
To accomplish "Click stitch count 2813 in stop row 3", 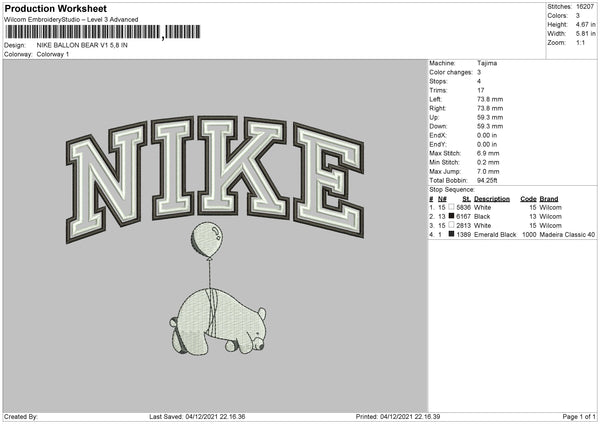I will 463,225.
